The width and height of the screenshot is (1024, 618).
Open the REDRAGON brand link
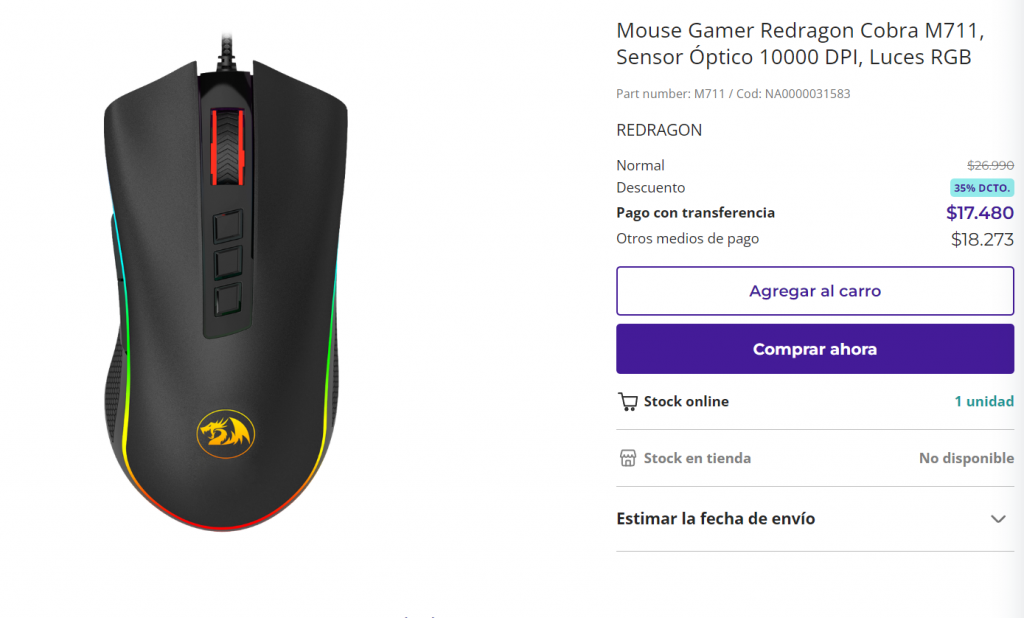tap(659, 130)
